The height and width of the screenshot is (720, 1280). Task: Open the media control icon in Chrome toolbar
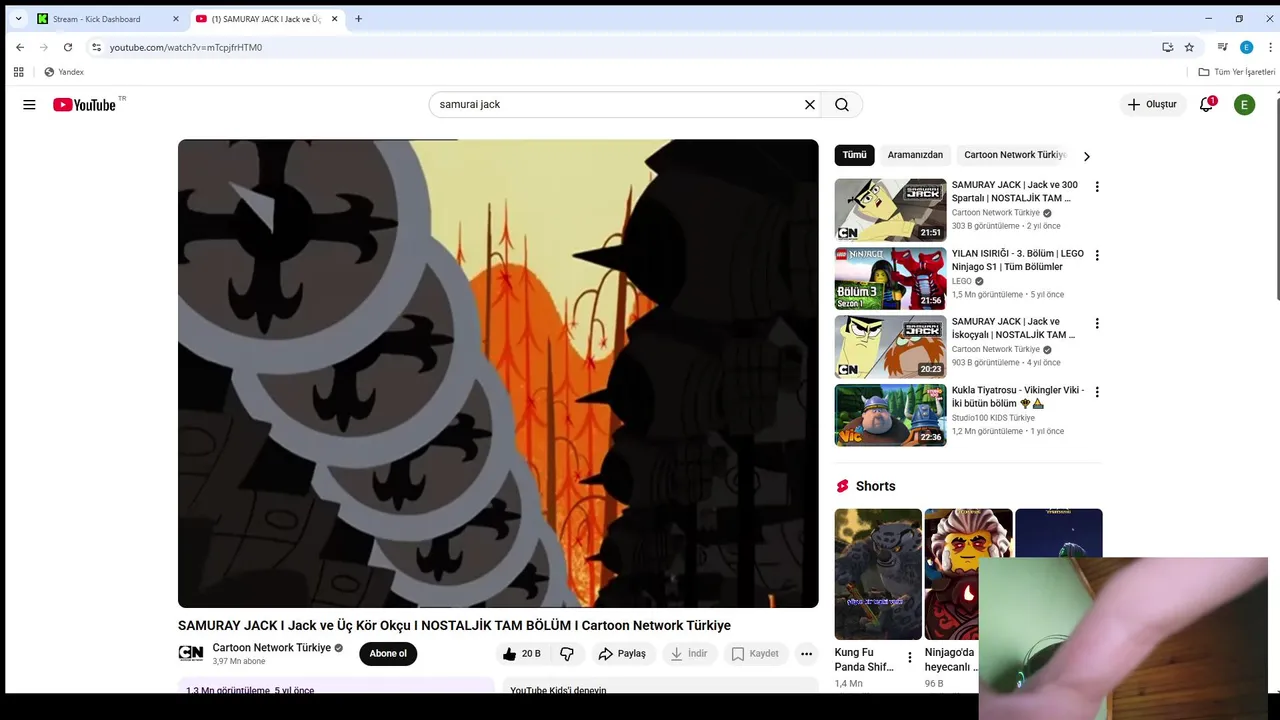[x=1222, y=47]
